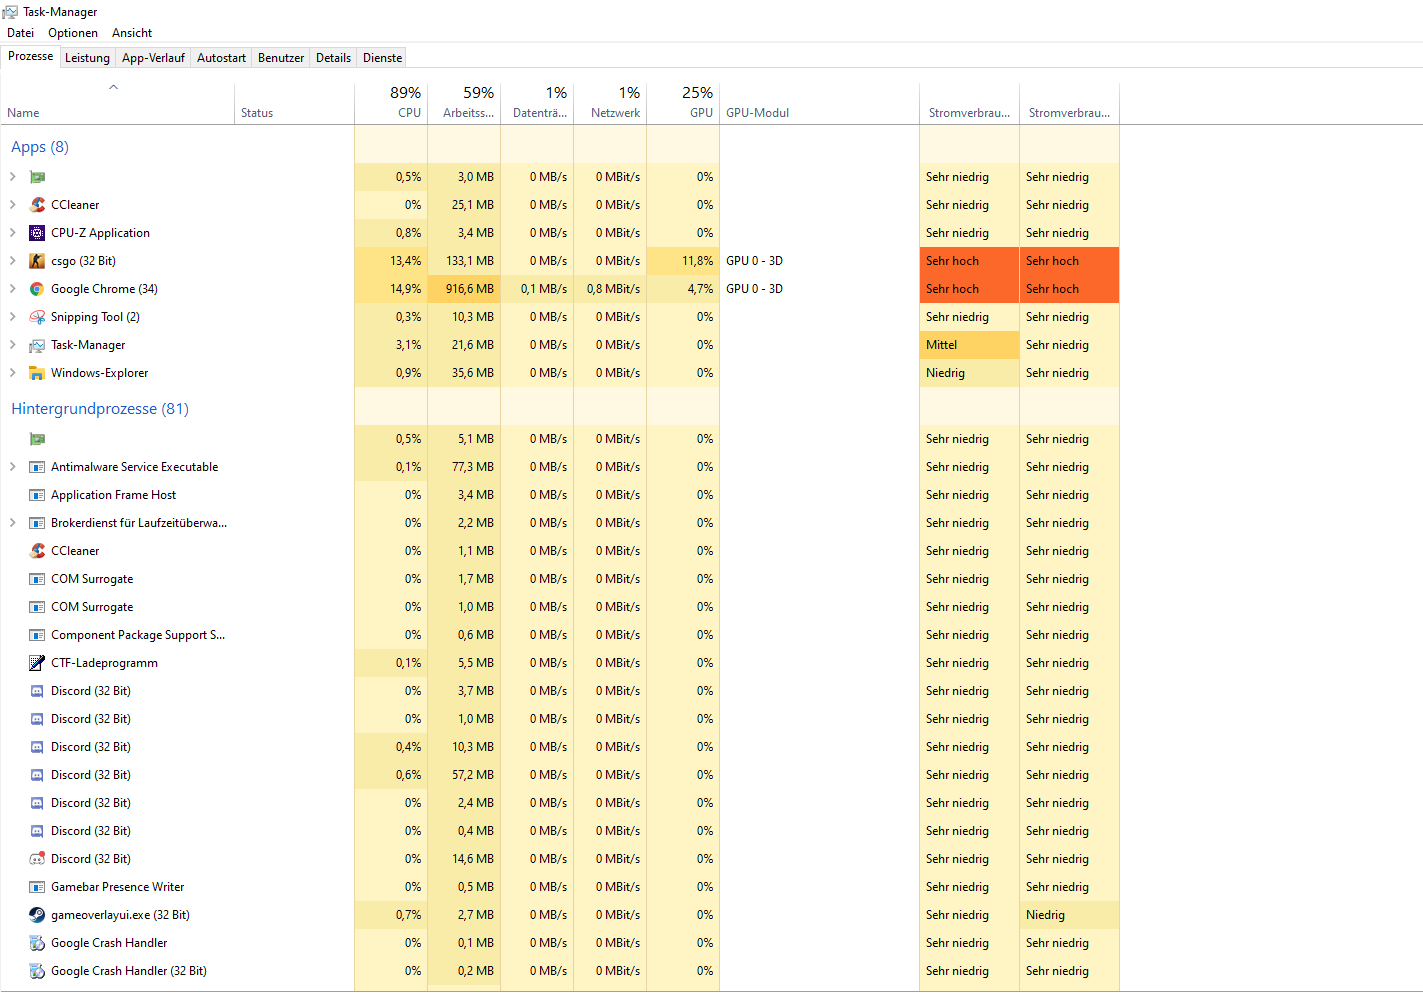Expand the CPU-Z Application entry
The height and width of the screenshot is (999, 1423).
(13, 233)
